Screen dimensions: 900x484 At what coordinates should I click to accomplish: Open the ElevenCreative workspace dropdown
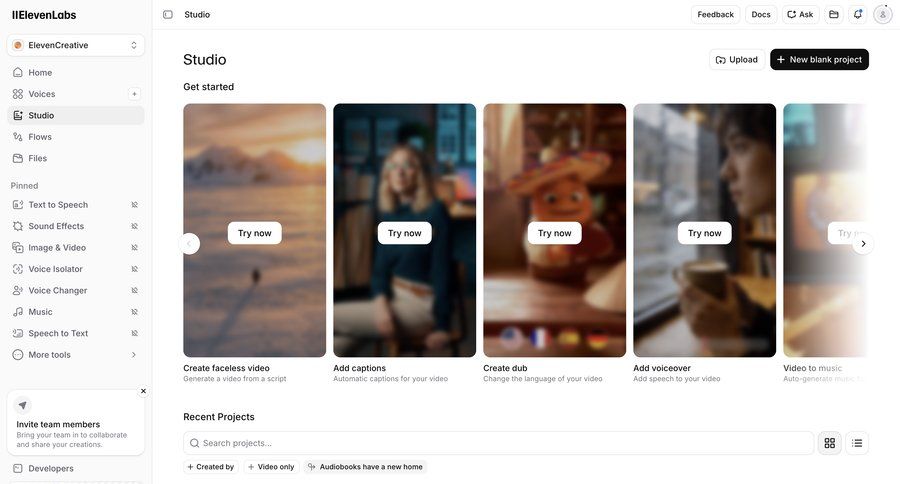point(76,45)
